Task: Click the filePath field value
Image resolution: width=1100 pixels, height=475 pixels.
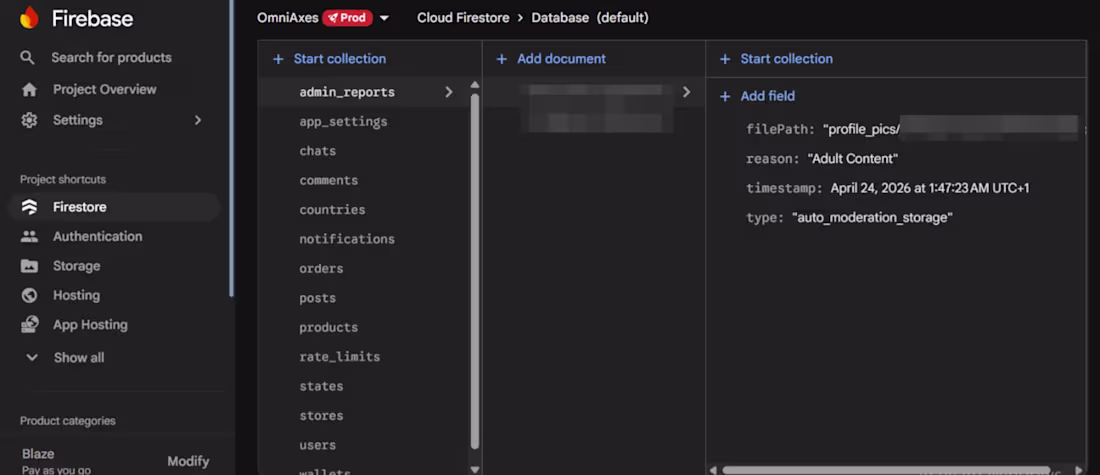Action: tap(951, 129)
